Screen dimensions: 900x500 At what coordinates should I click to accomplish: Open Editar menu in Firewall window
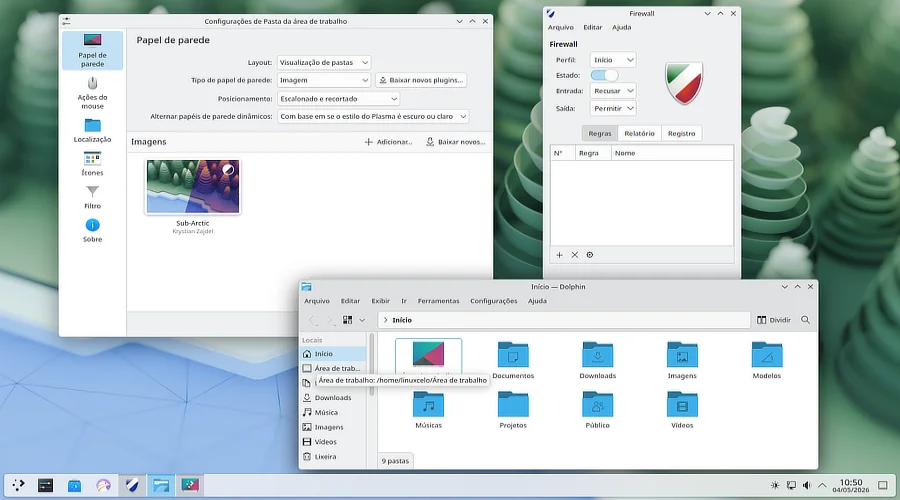(592, 27)
